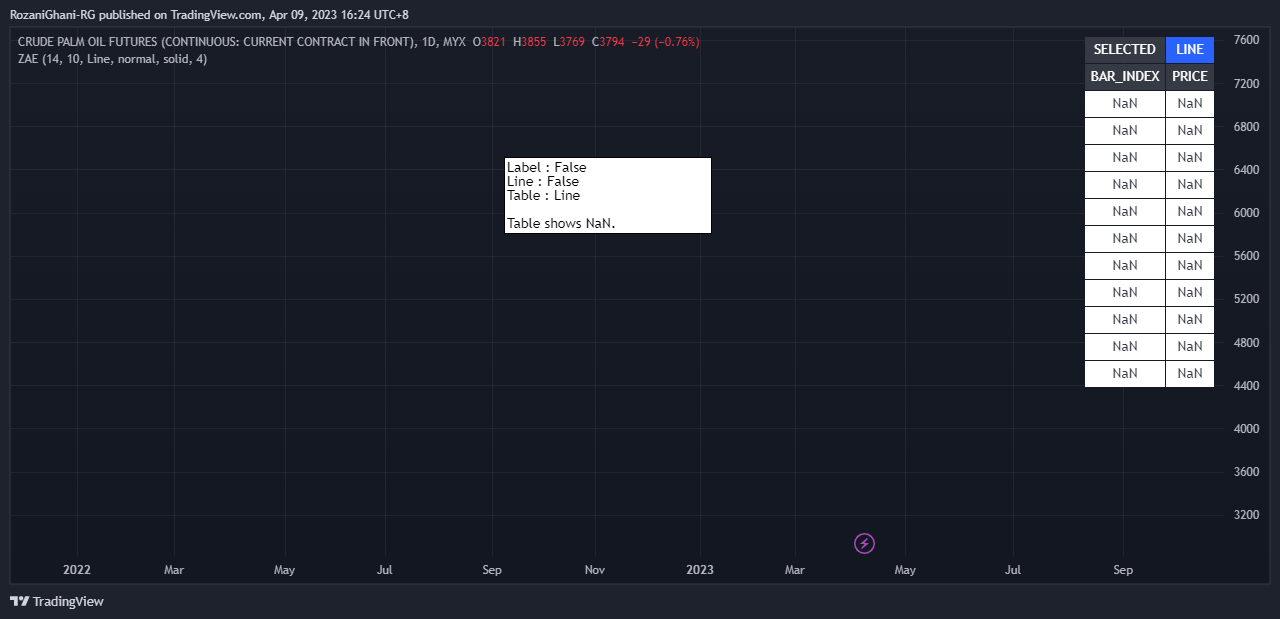1280x619 pixels.
Task: Click the 'Line : False' text line
Action: [x=543, y=181]
